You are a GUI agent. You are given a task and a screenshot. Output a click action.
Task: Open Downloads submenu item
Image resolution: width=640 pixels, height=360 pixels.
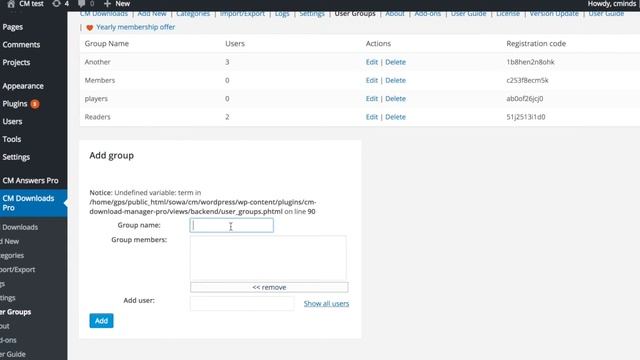[20, 227]
